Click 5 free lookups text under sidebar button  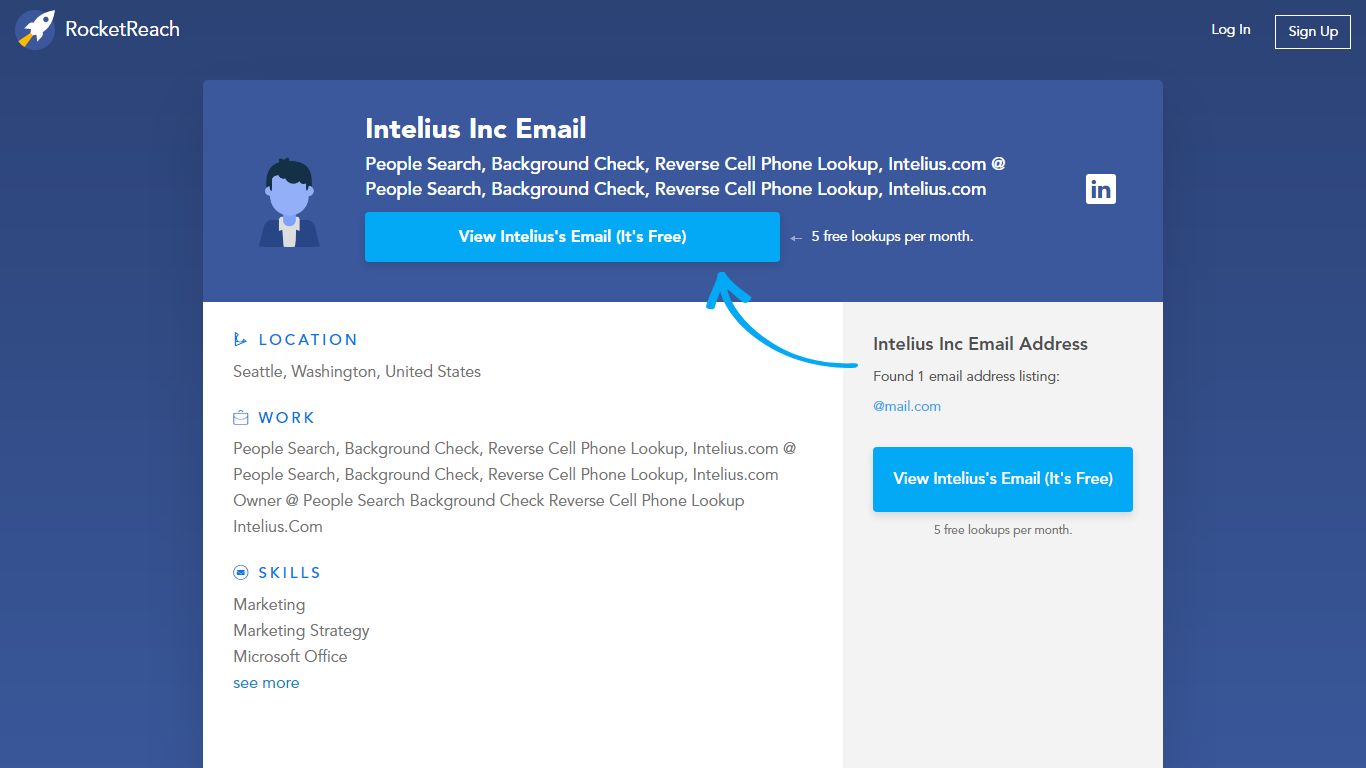click(x=1003, y=530)
